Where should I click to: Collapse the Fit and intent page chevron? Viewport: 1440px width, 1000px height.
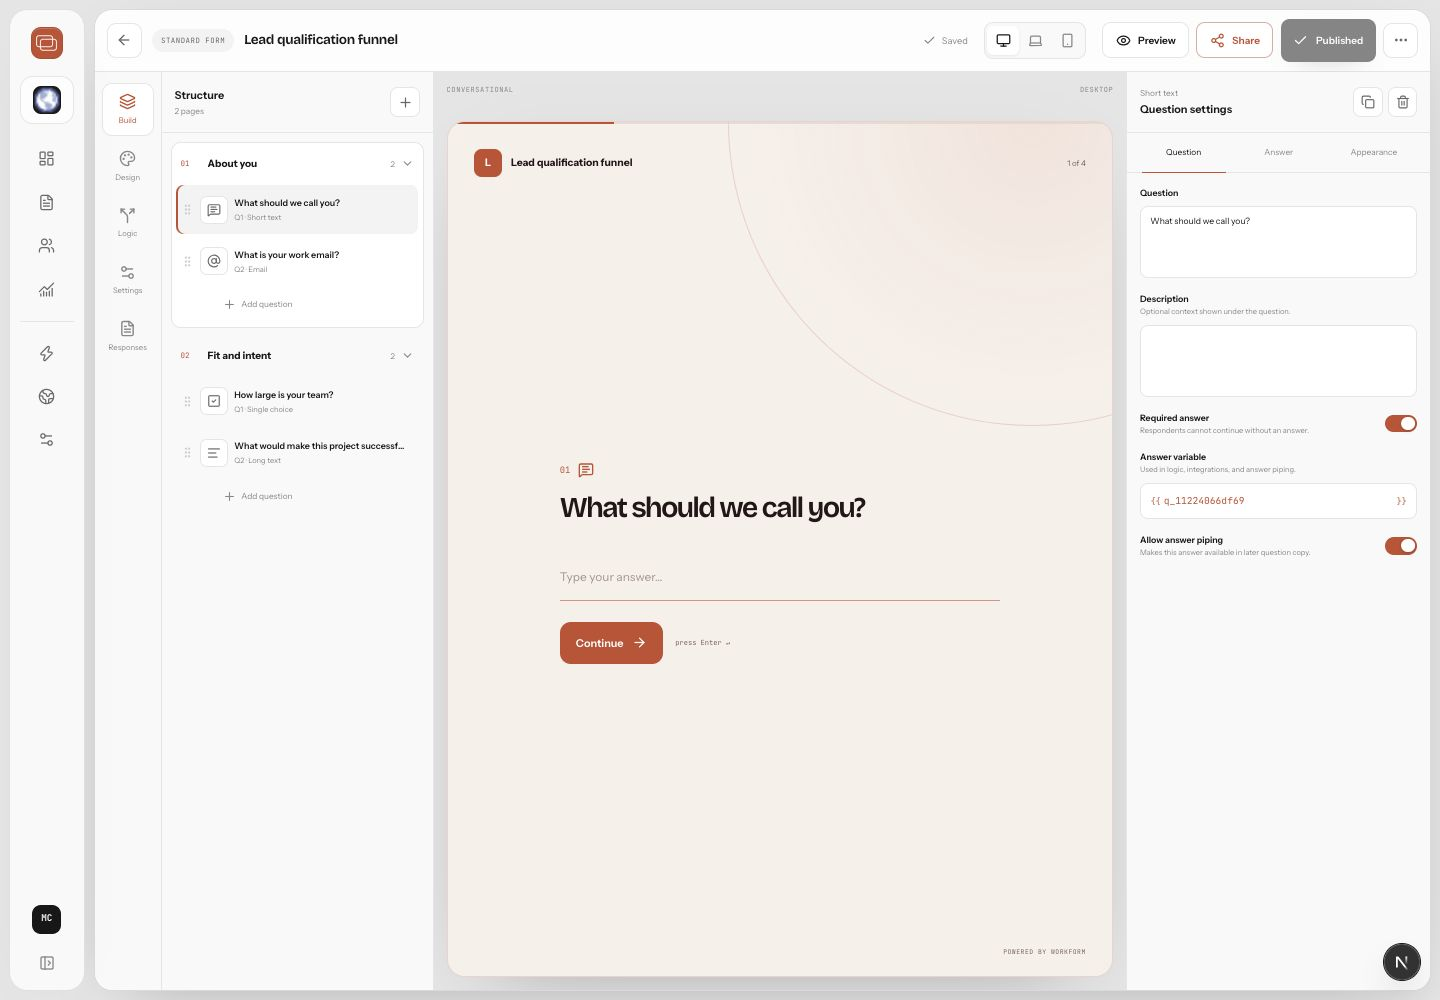tap(407, 356)
